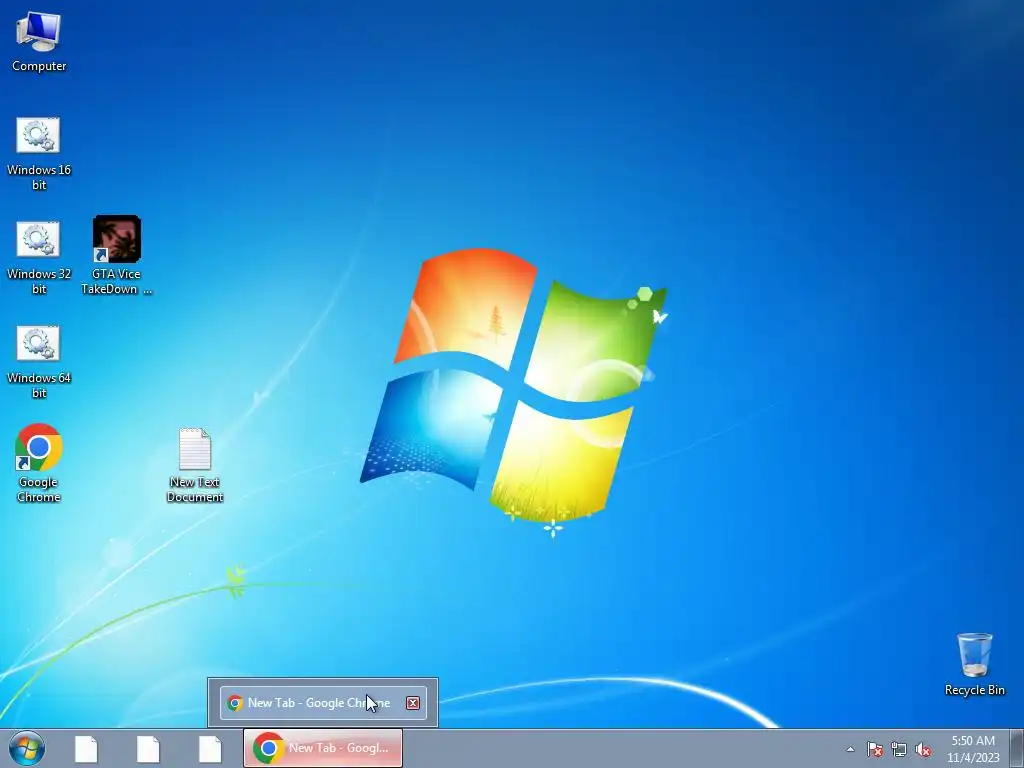Open the Windows Start menu orb
The width and height of the screenshot is (1024, 768).
click(27, 748)
